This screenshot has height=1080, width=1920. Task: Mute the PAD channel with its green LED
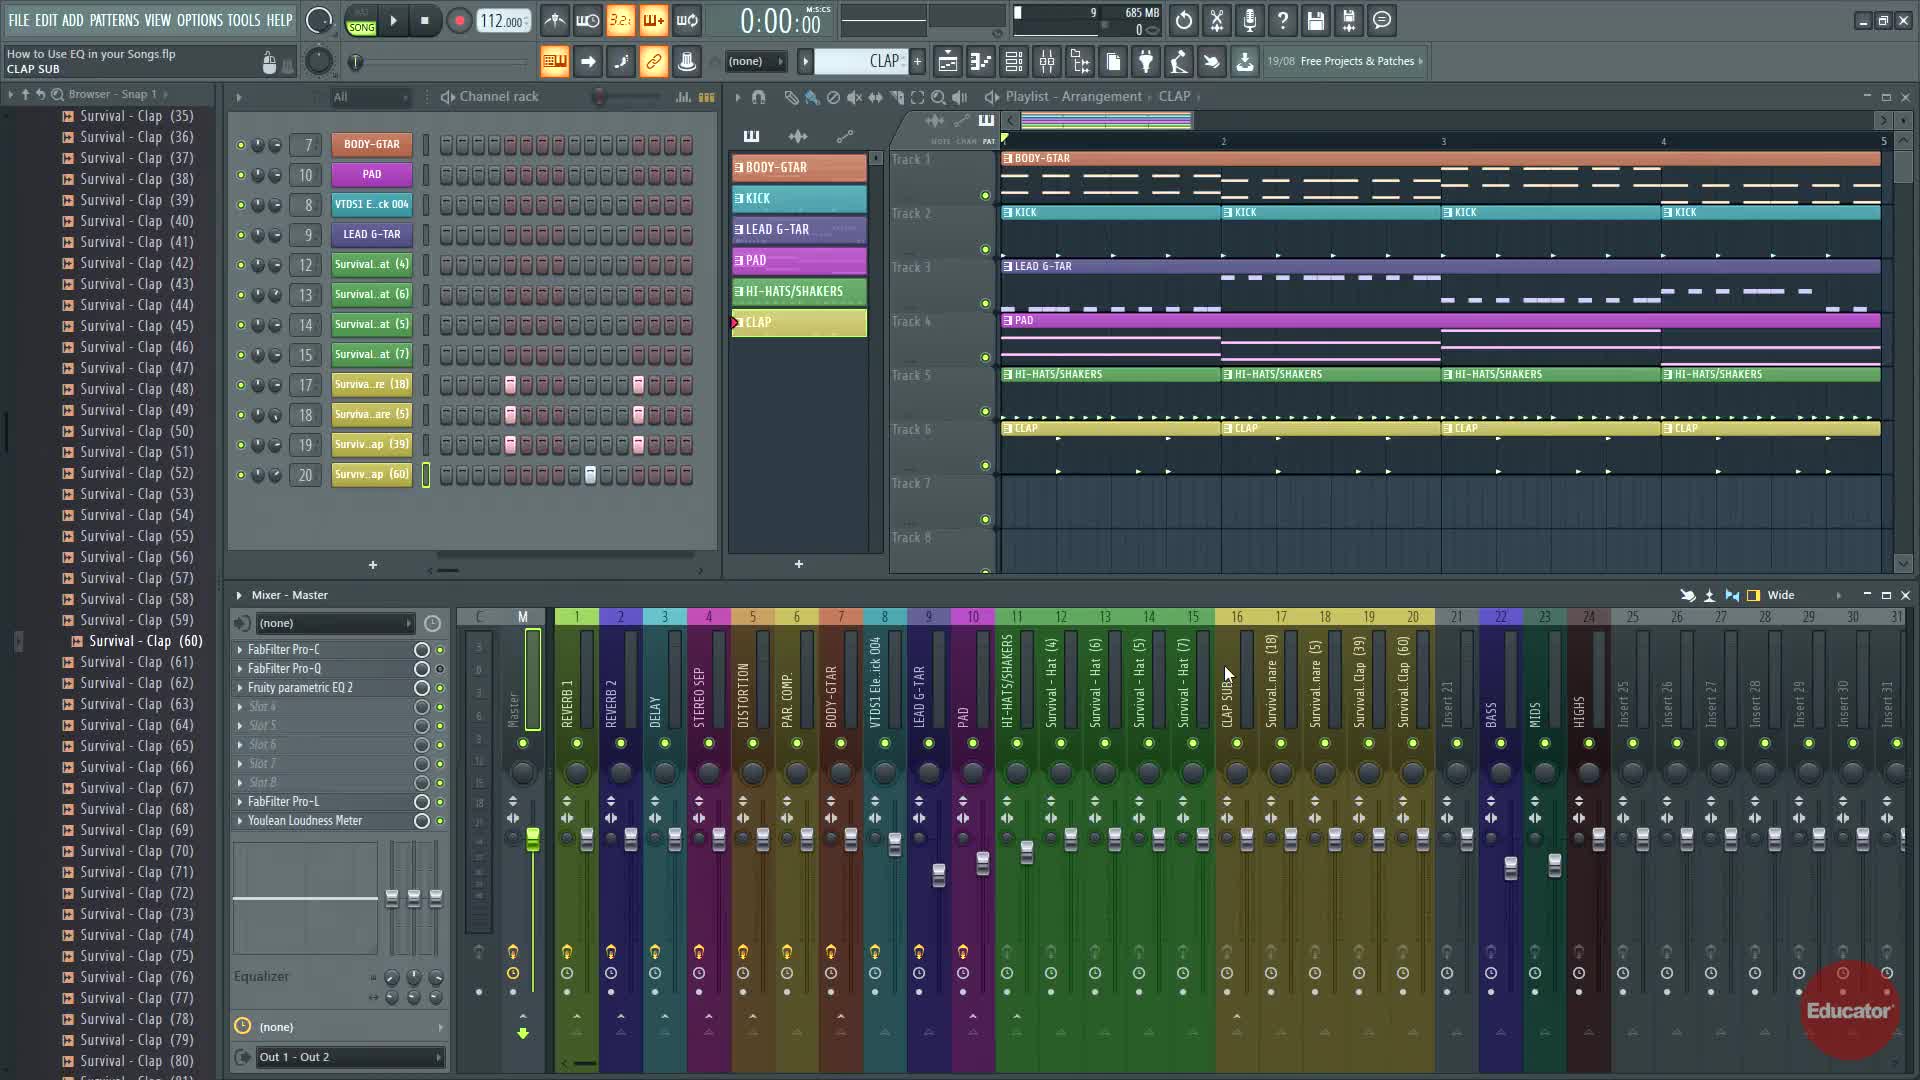tap(240, 175)
